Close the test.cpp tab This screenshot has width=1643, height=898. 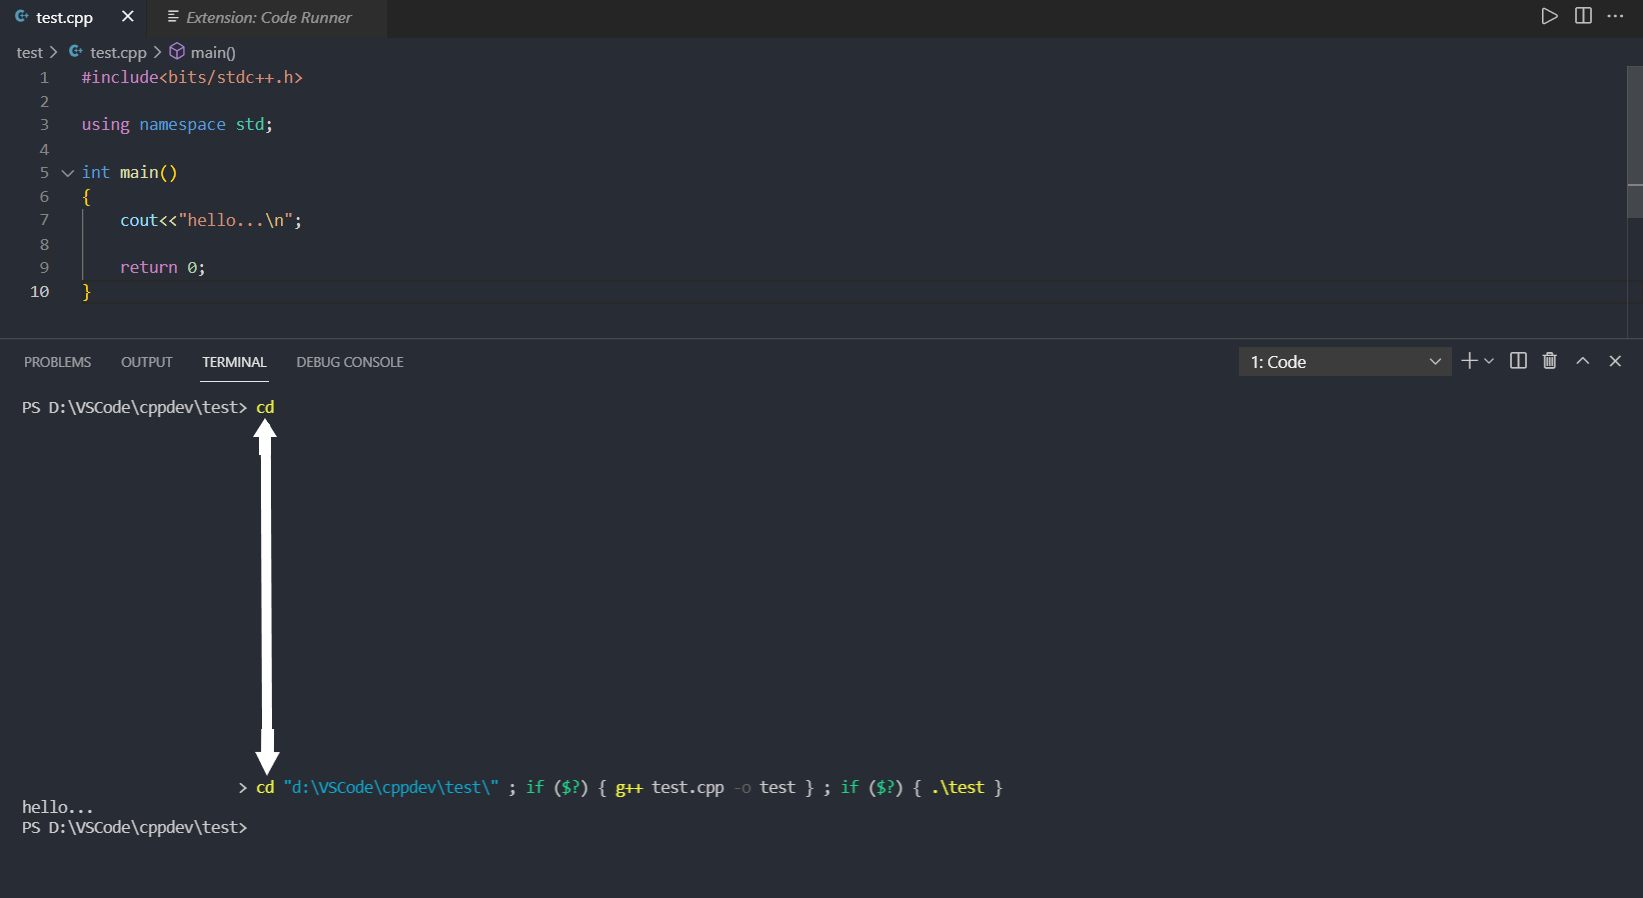click(x=127, y=16)
